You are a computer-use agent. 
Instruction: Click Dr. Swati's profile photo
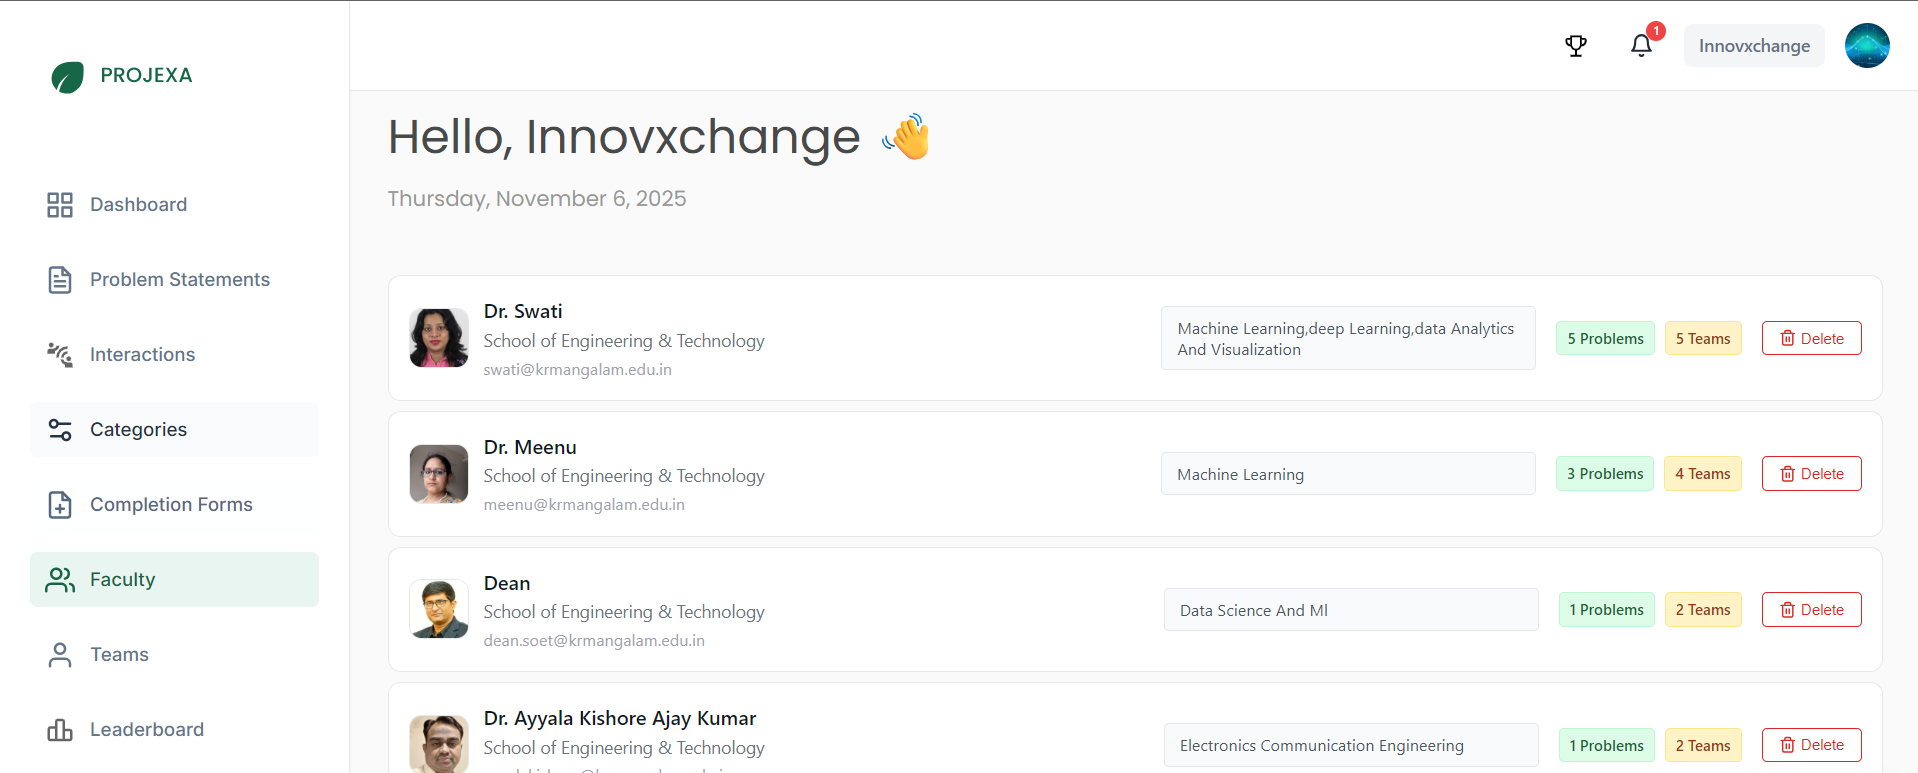[439, 338]
